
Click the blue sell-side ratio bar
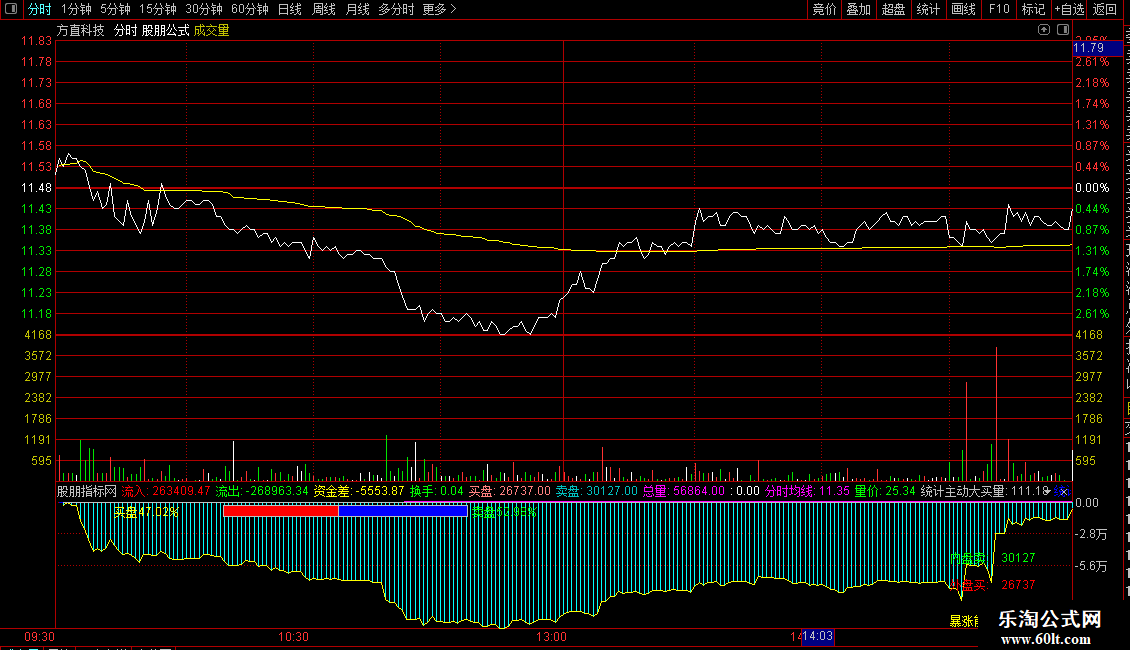click(403, 511)
